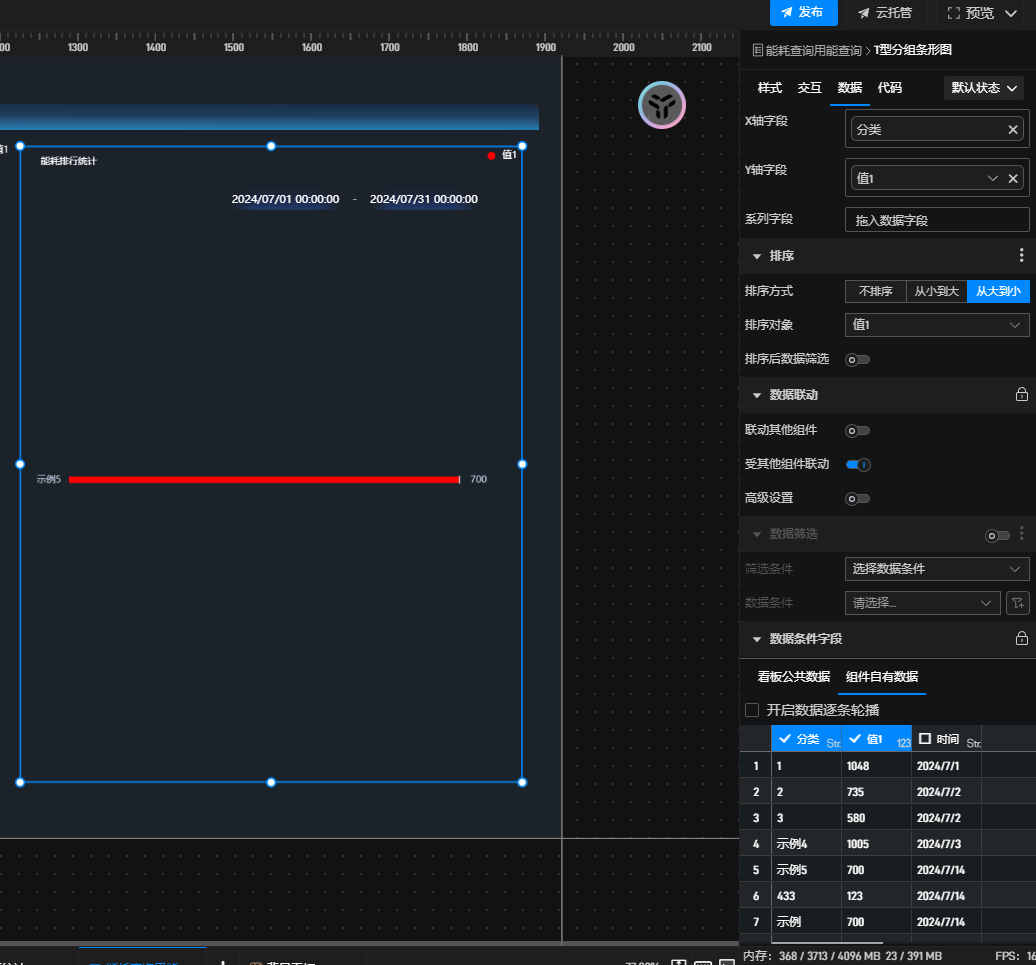This screenshot has width=1036, height=965.
Task: Turn on the 联动其他组件 switch
Action: pyautogui.click(x=858, y=431)
